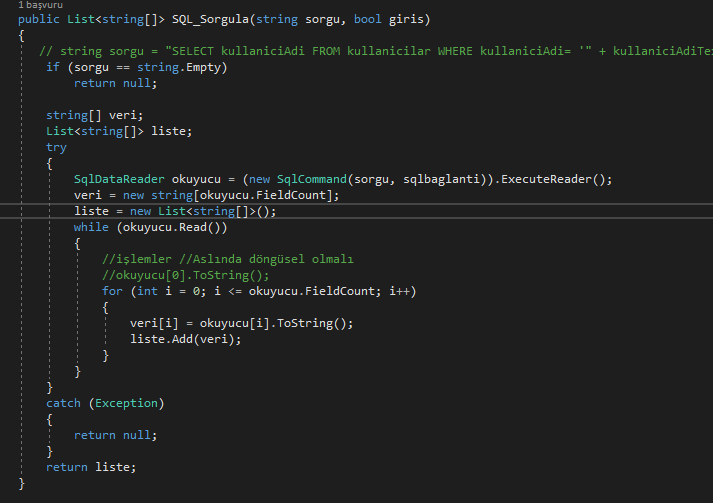Click the 'try' keyword
The image size is (713, 503).
(56, 147)
